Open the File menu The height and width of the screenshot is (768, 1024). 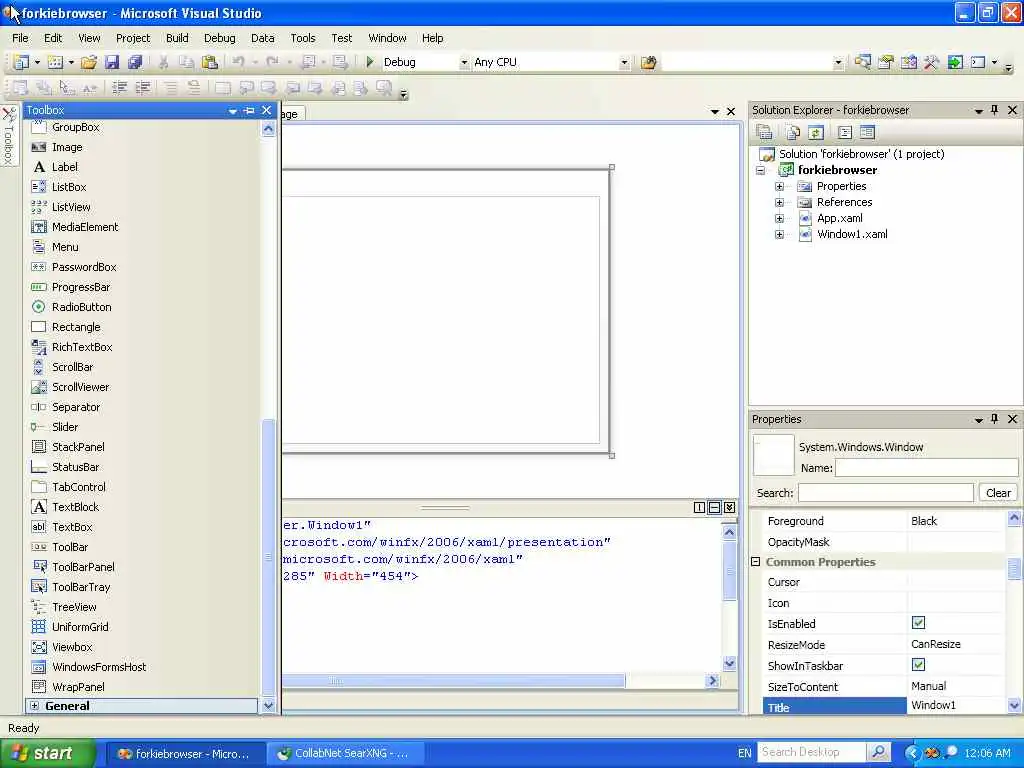point(20,38)
